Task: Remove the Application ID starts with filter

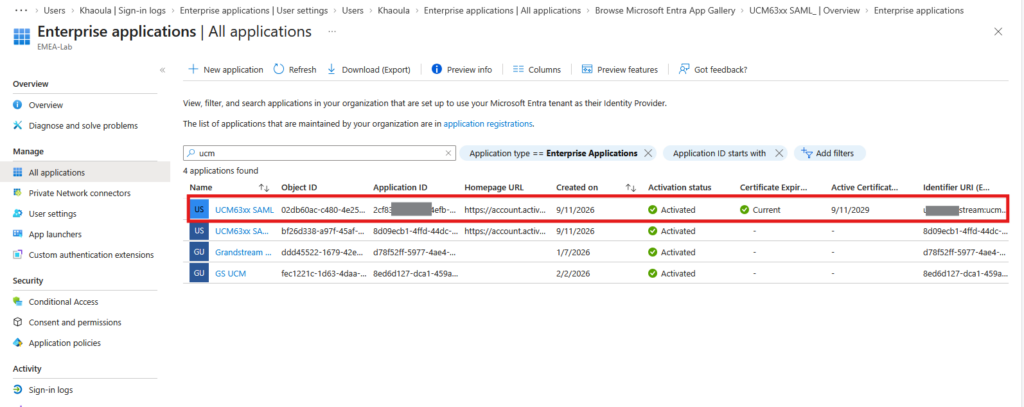Action: pos(778,153)
